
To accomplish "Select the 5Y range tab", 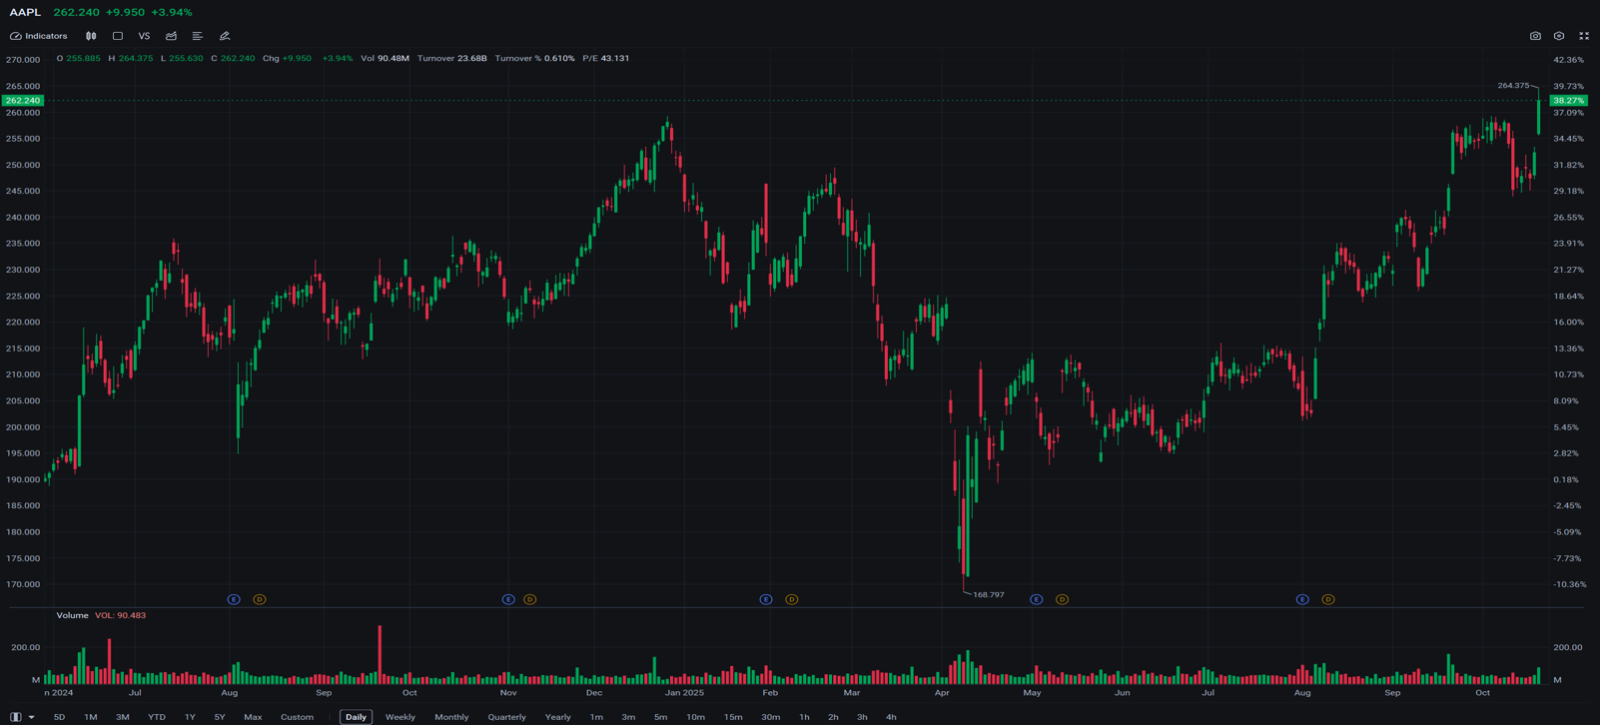I will [219, 717].
